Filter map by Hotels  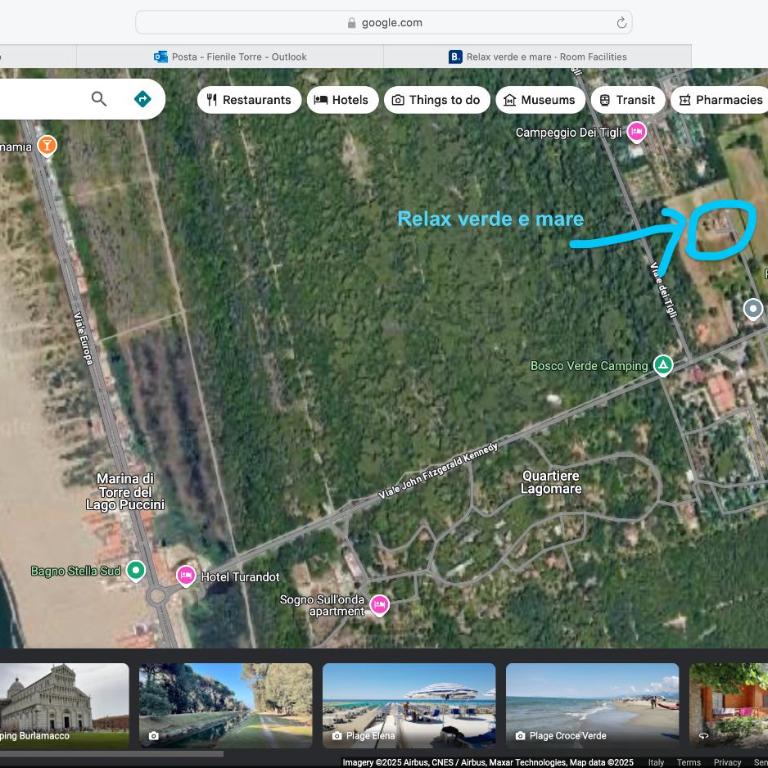342,100
